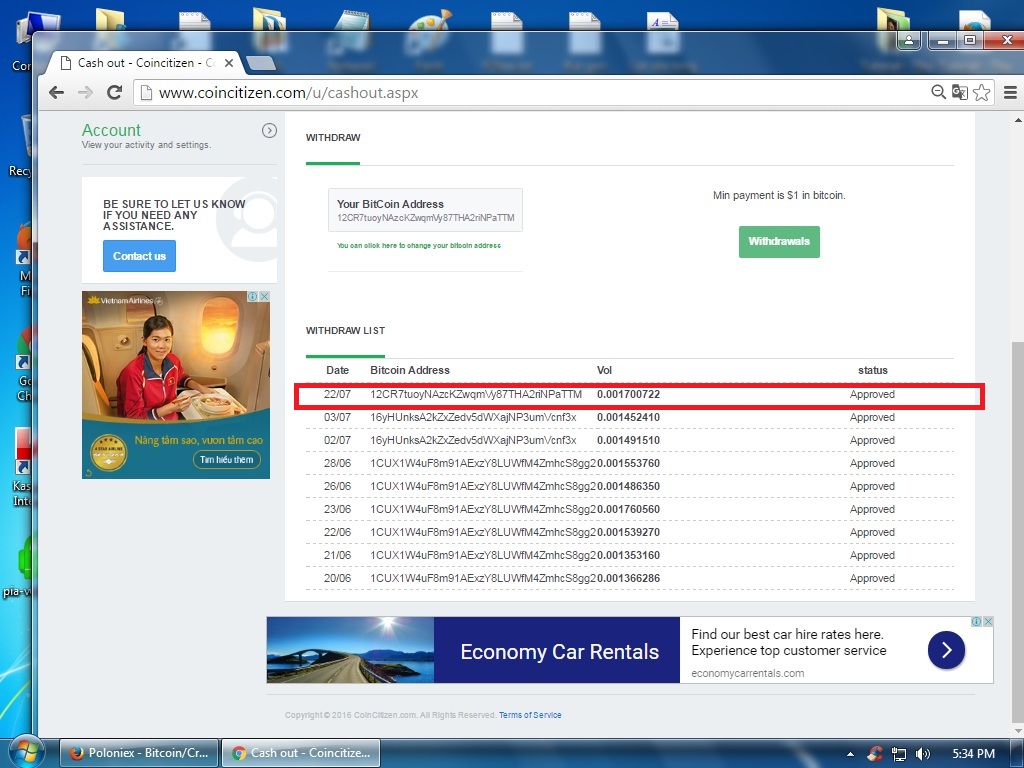
Task: Click the scrollbar up arrow
Action: pos(1017,120)
